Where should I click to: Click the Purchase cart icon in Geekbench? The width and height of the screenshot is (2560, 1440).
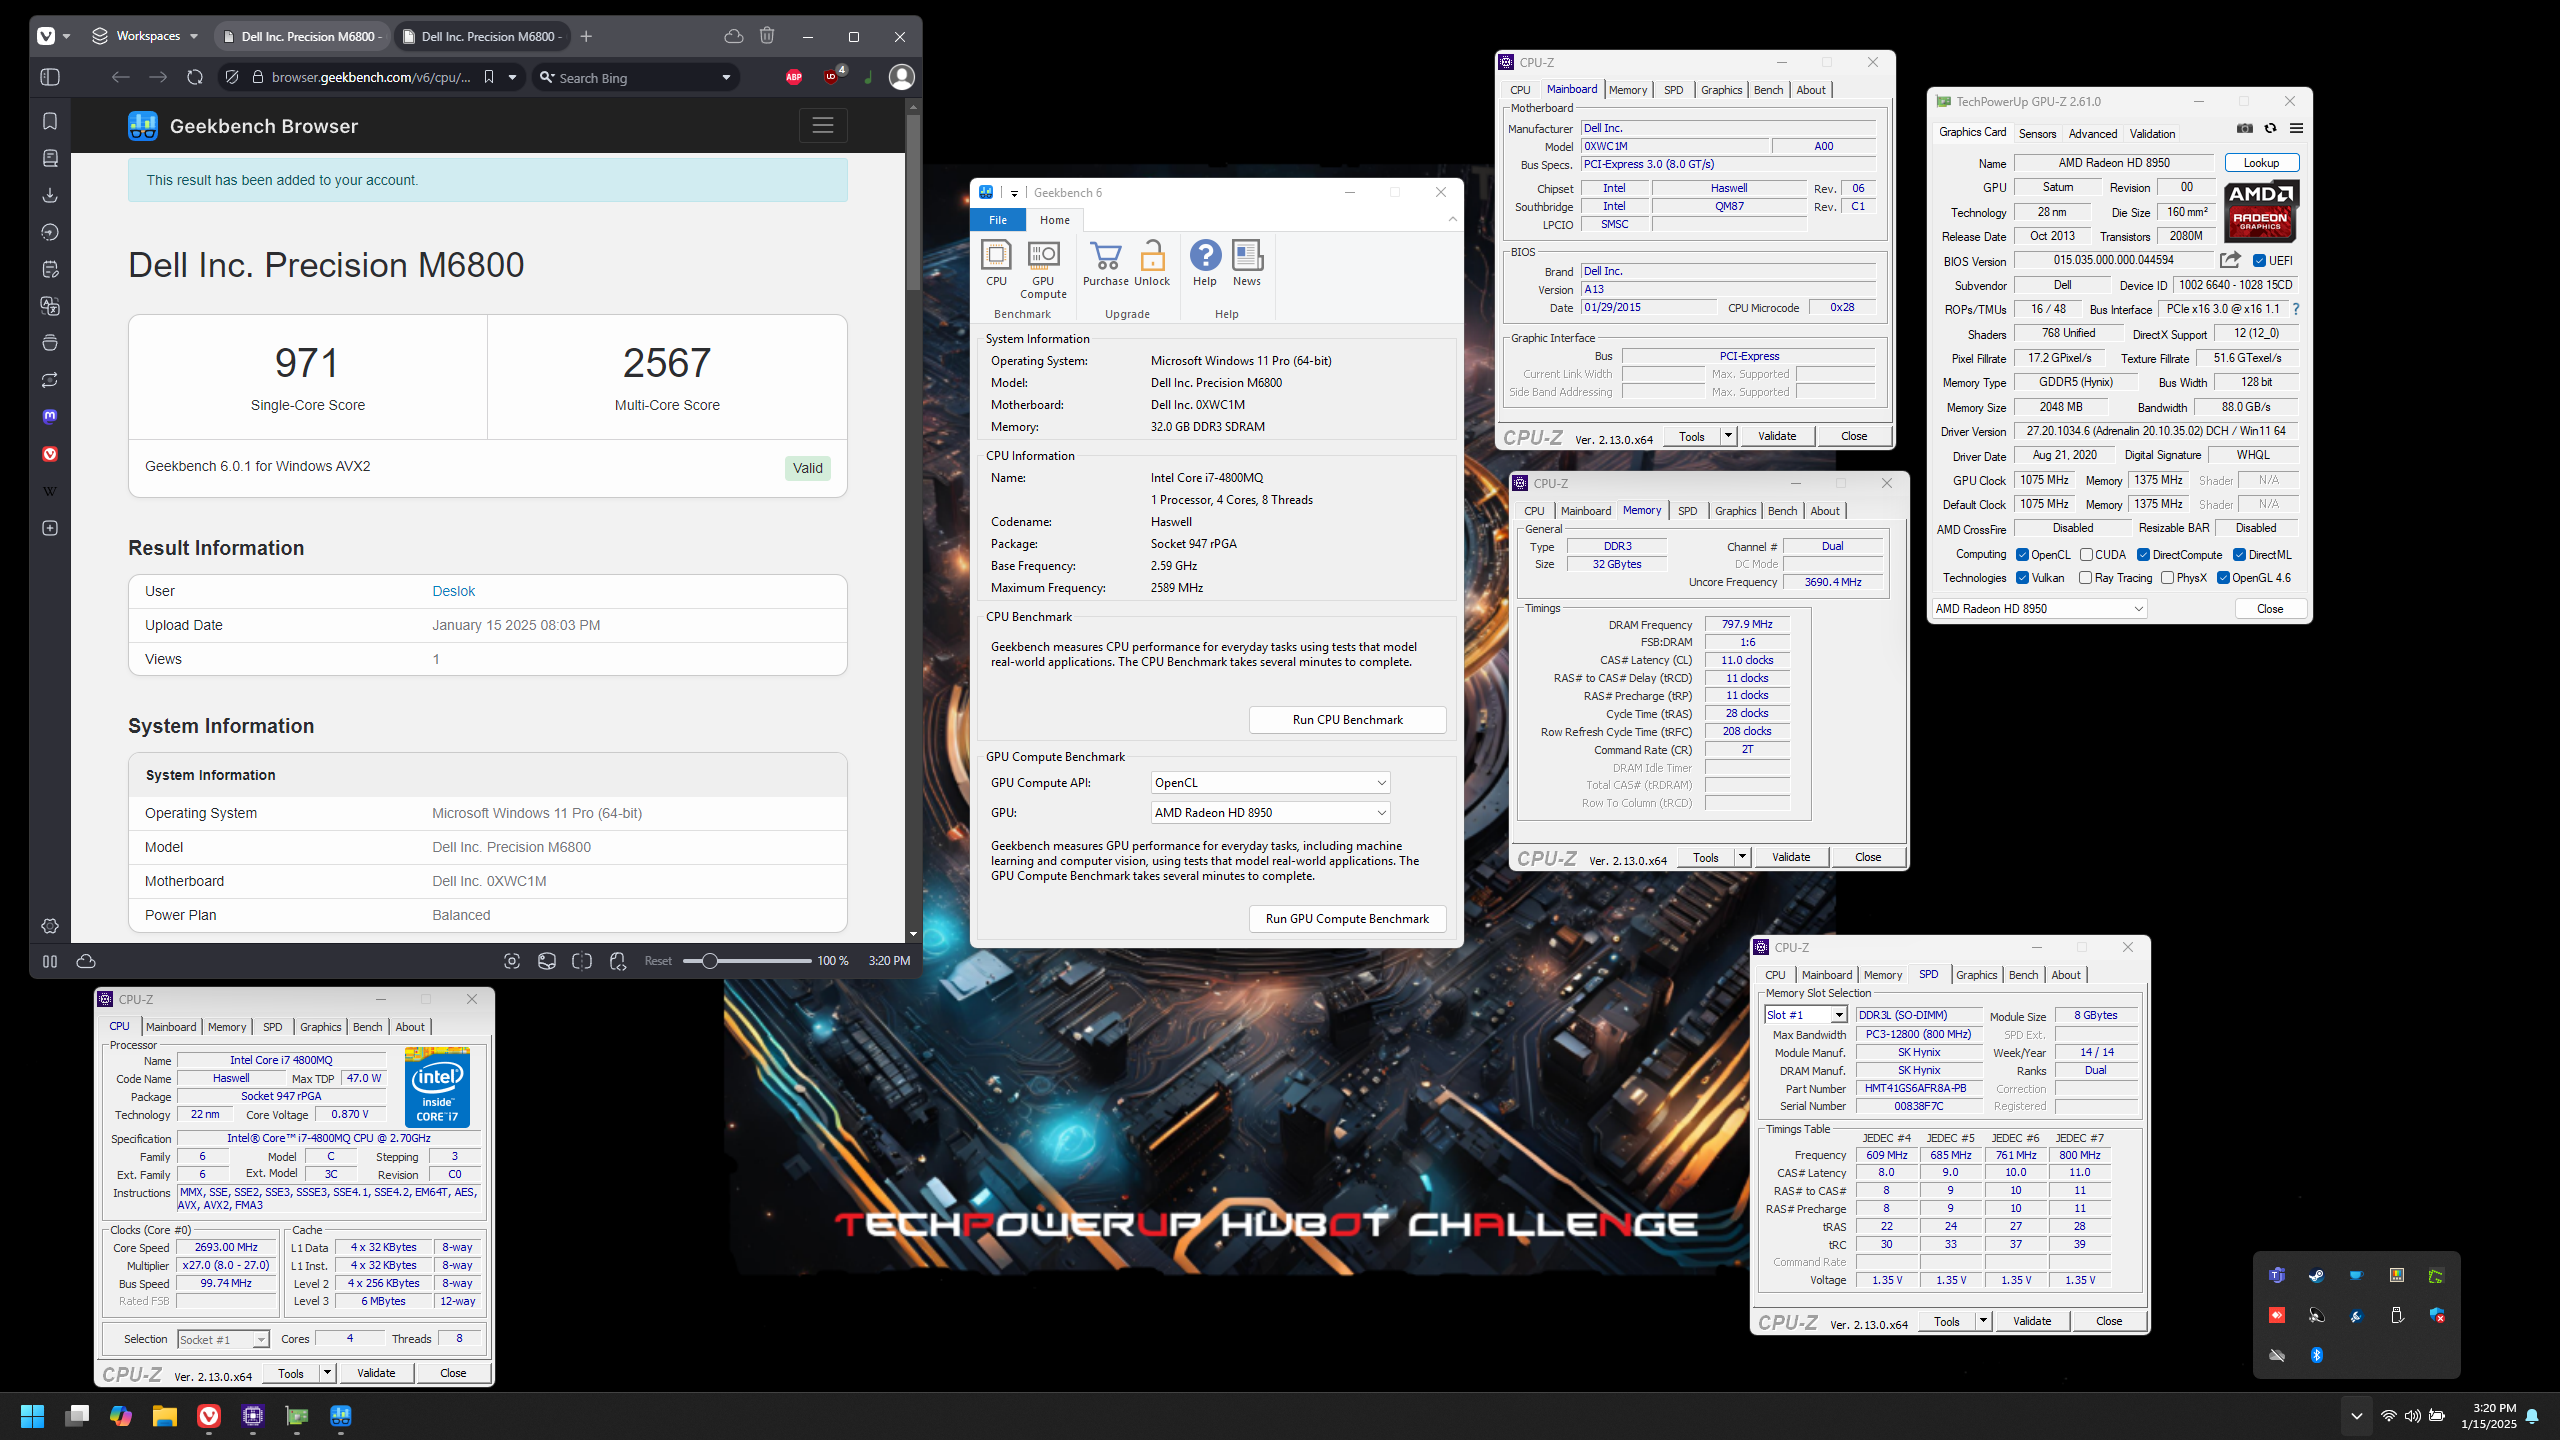[1105, 263]
